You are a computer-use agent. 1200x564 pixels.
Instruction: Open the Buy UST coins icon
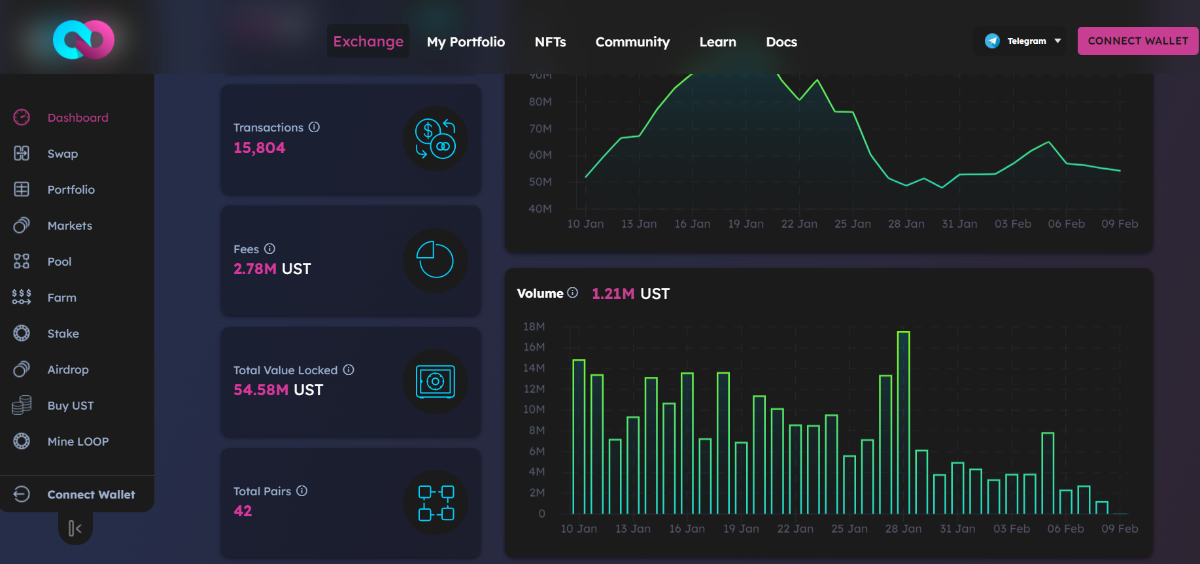click(x=22, y=406)
